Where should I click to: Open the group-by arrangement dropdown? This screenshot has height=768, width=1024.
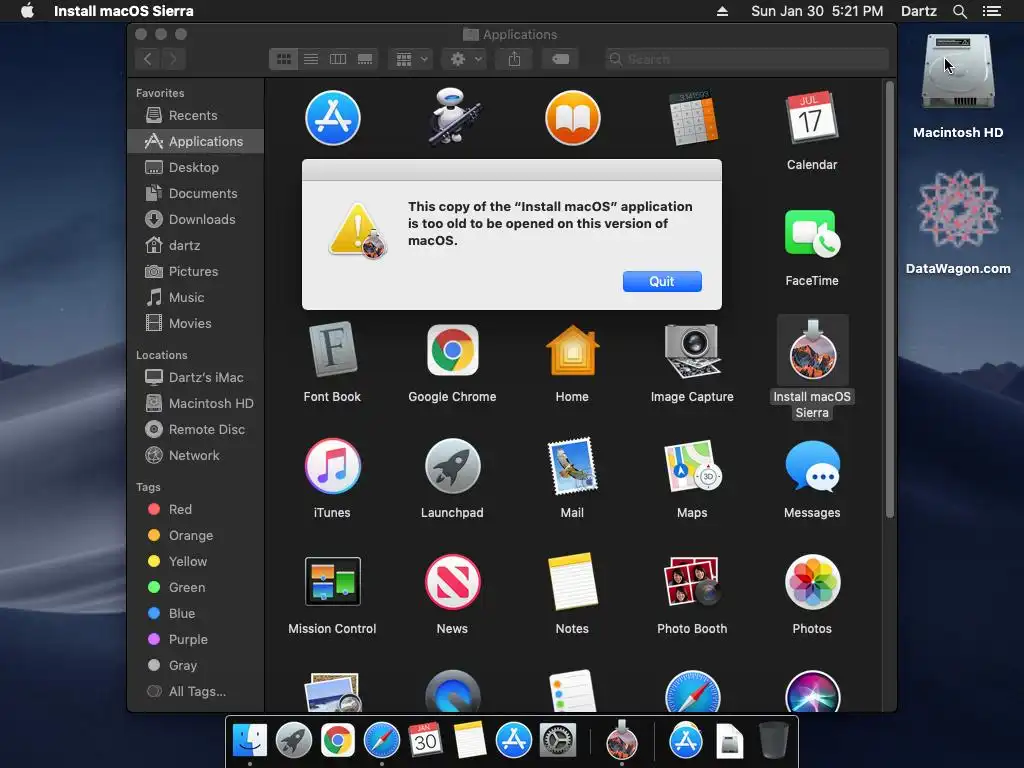tap(411, 59)
